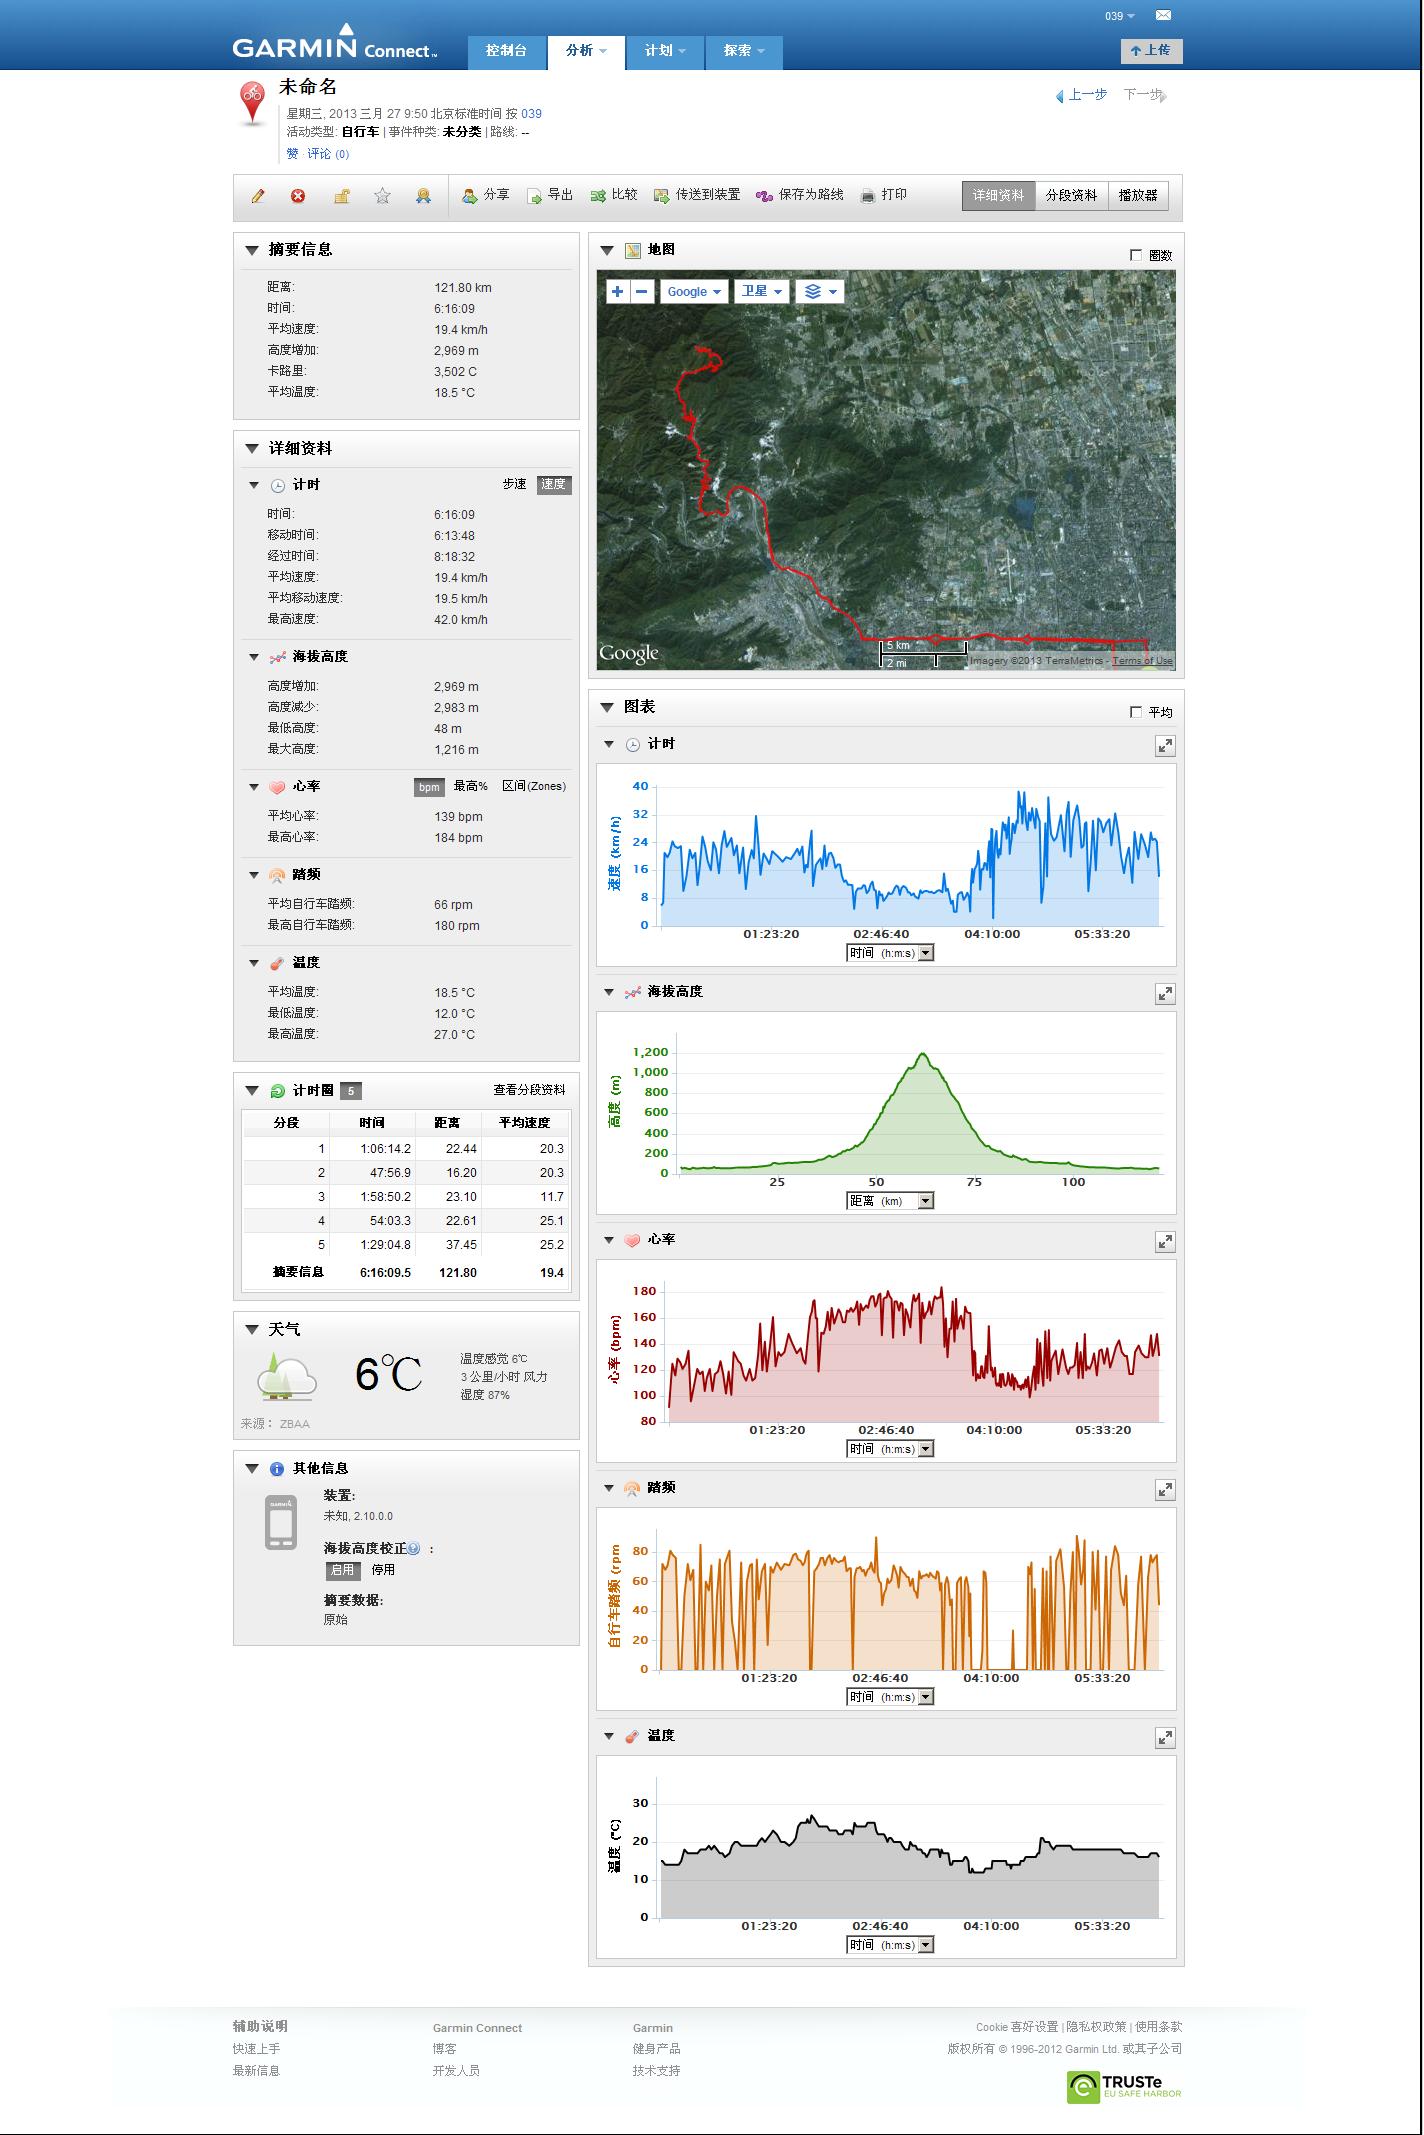Mark activity as favorite with star icon
The image size is (1424, 2135).
coord(382,196)
